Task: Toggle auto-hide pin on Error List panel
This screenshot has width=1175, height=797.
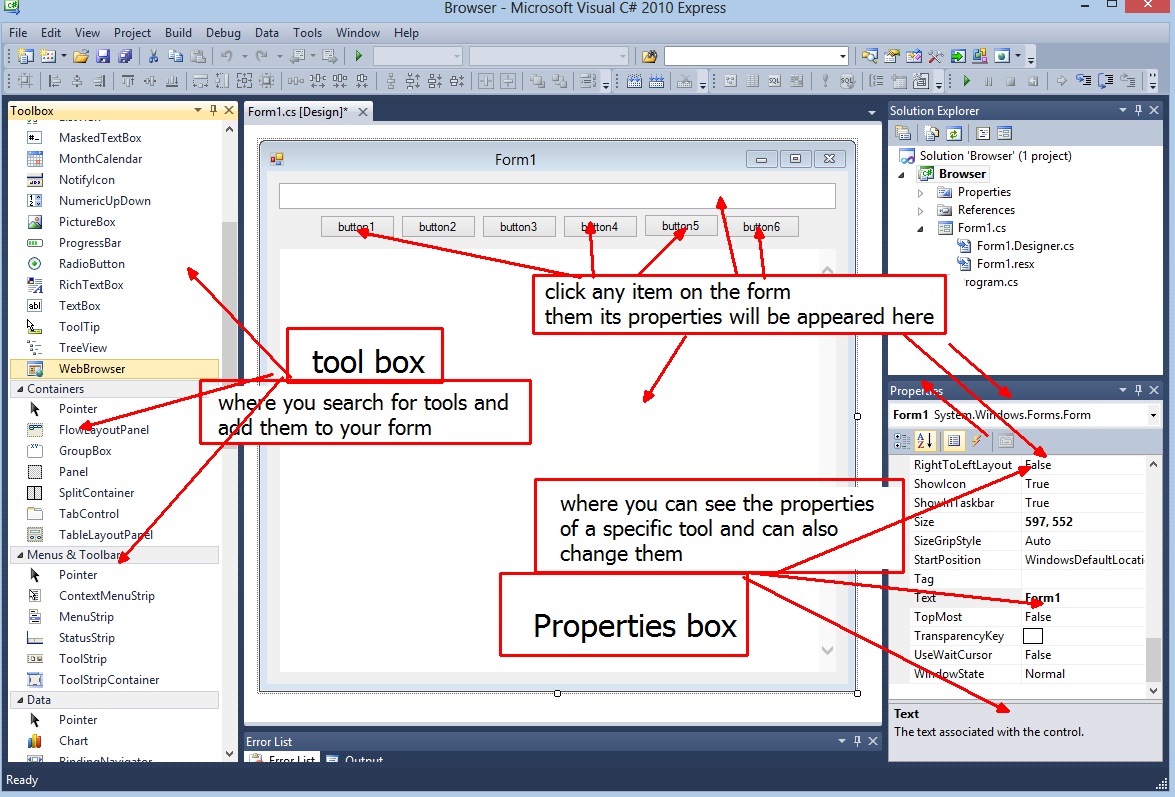Action: point(857,741)
